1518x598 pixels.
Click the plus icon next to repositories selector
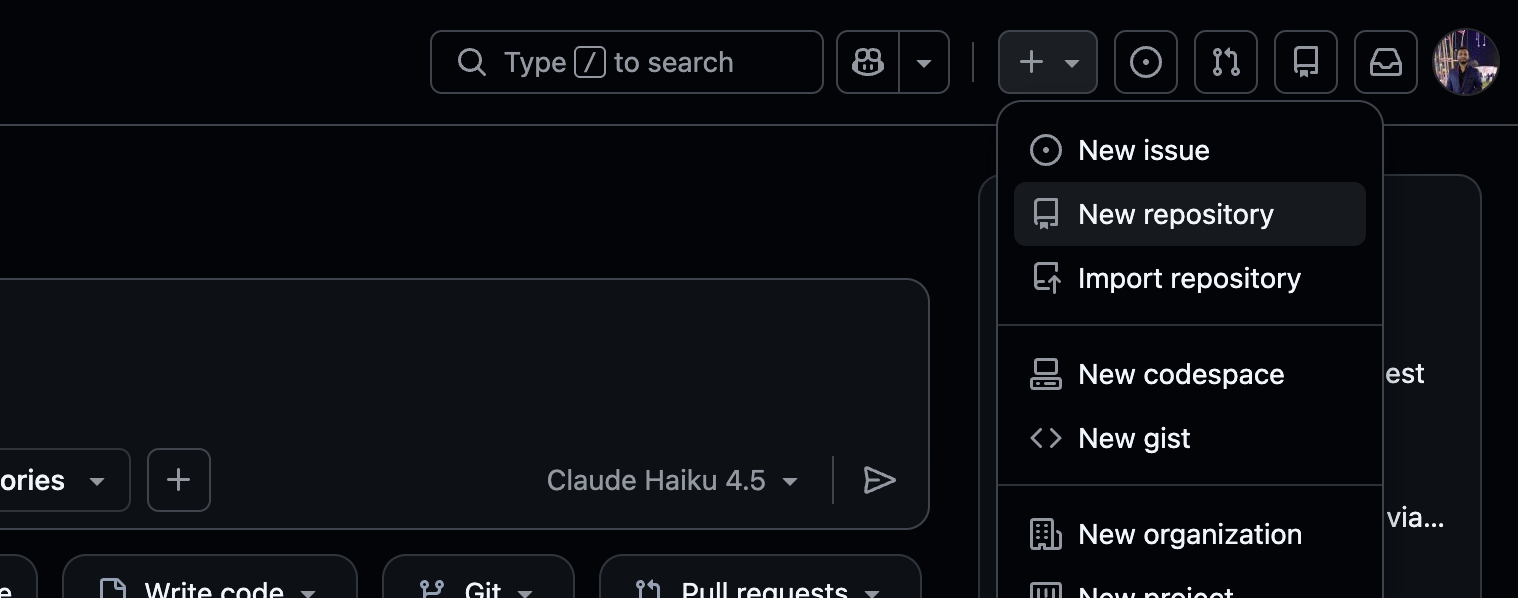178,480
